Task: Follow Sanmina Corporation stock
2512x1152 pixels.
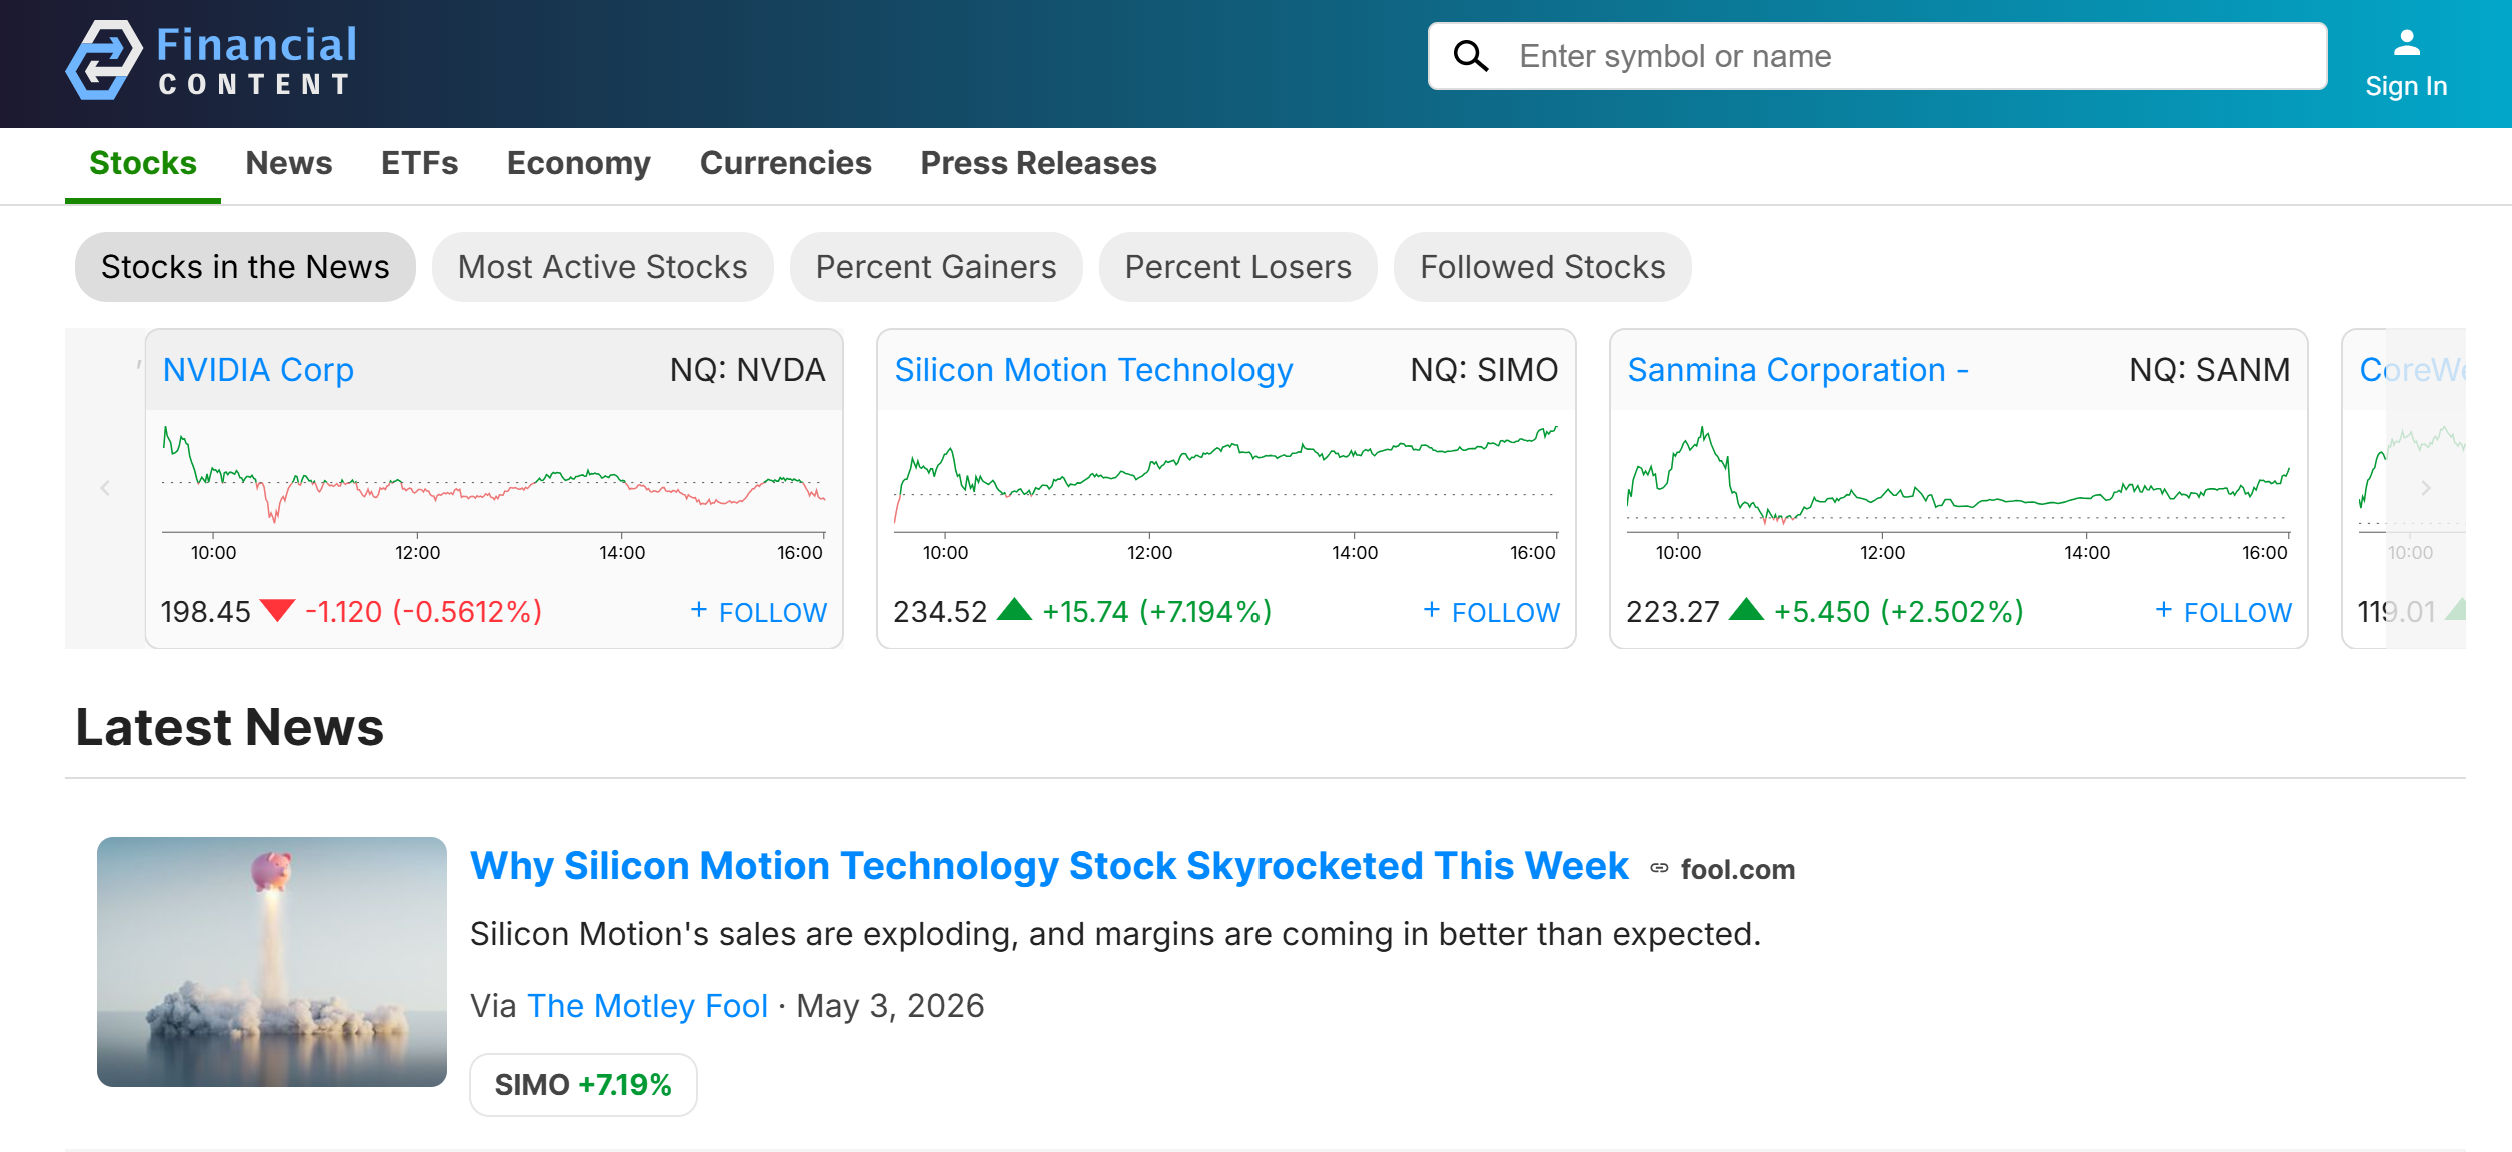Action: pos(2223,611)
